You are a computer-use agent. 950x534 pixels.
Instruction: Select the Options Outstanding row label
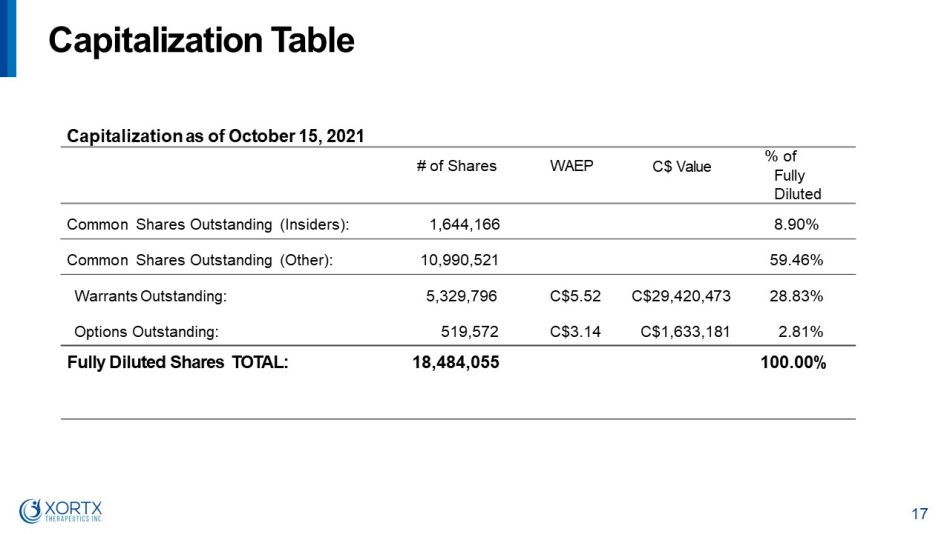[x=146, y=331]
